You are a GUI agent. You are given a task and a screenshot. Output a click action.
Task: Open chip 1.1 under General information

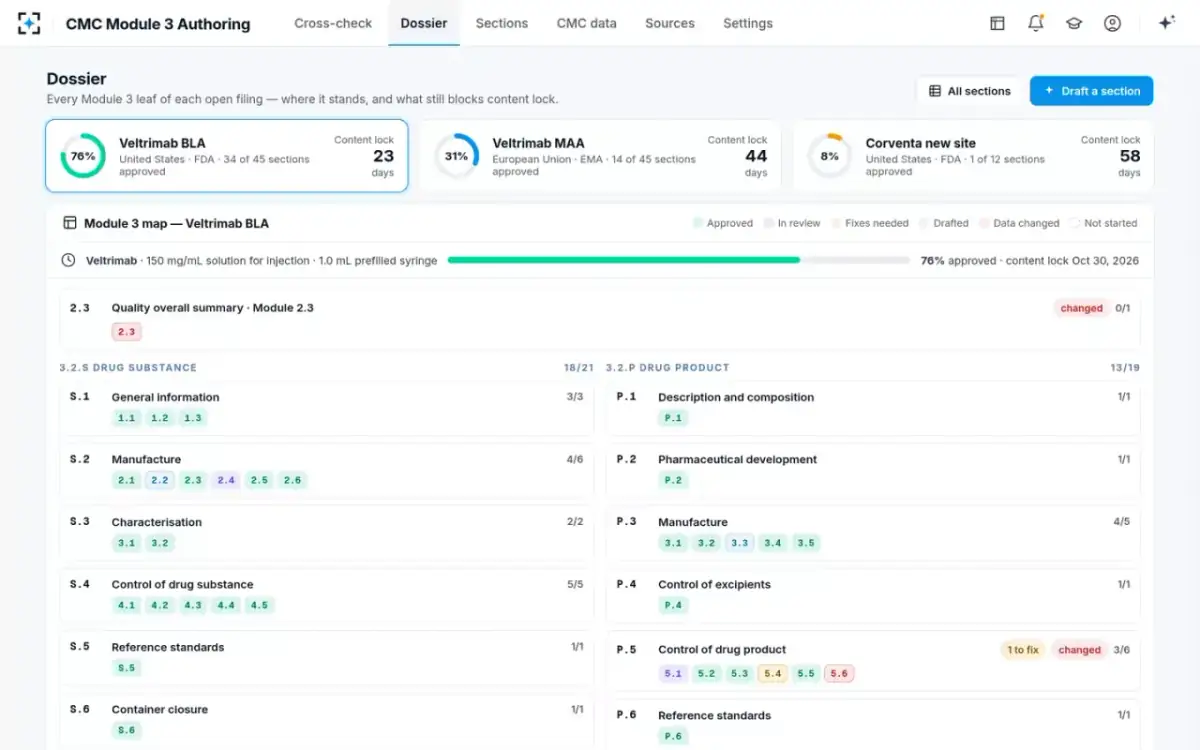(x=126, y=418)
